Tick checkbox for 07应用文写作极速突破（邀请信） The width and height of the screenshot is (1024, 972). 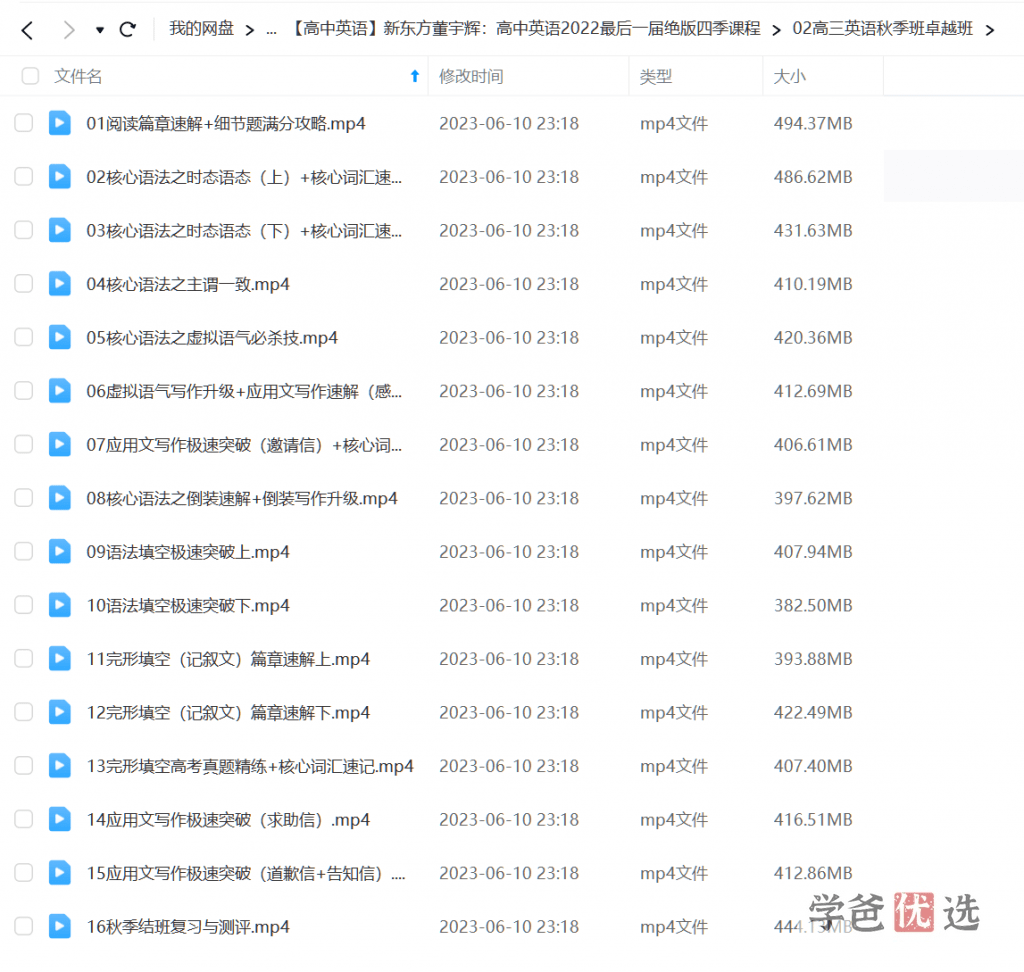coord(24,444)
